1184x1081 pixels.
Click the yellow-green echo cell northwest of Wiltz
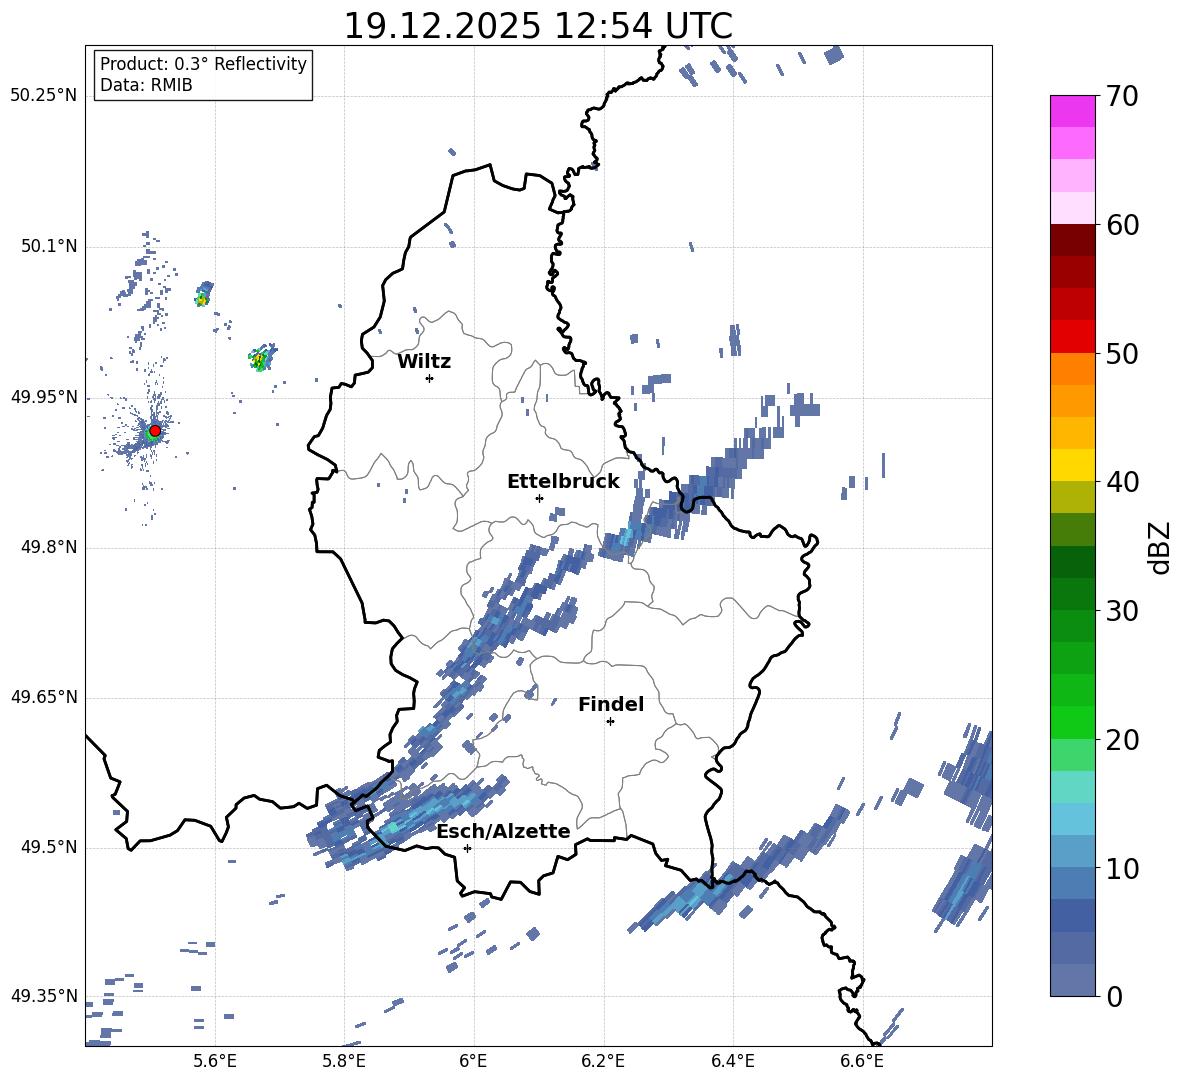point(262,358)
